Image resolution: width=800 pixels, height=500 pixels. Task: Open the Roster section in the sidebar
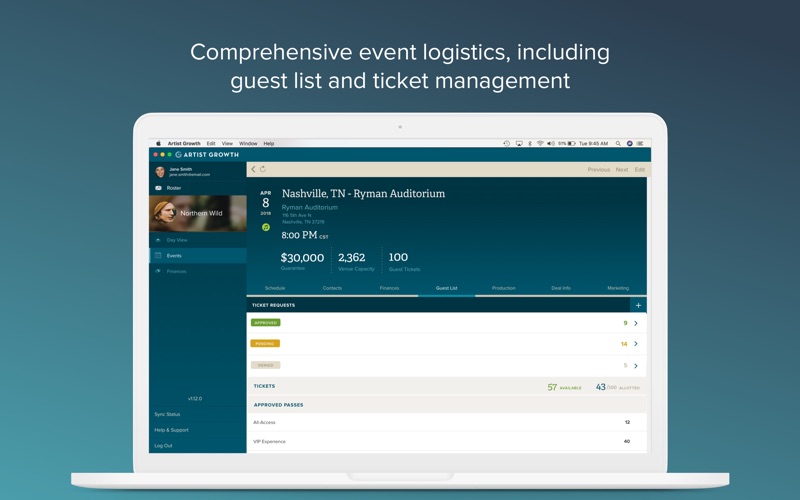click(198, 188)
